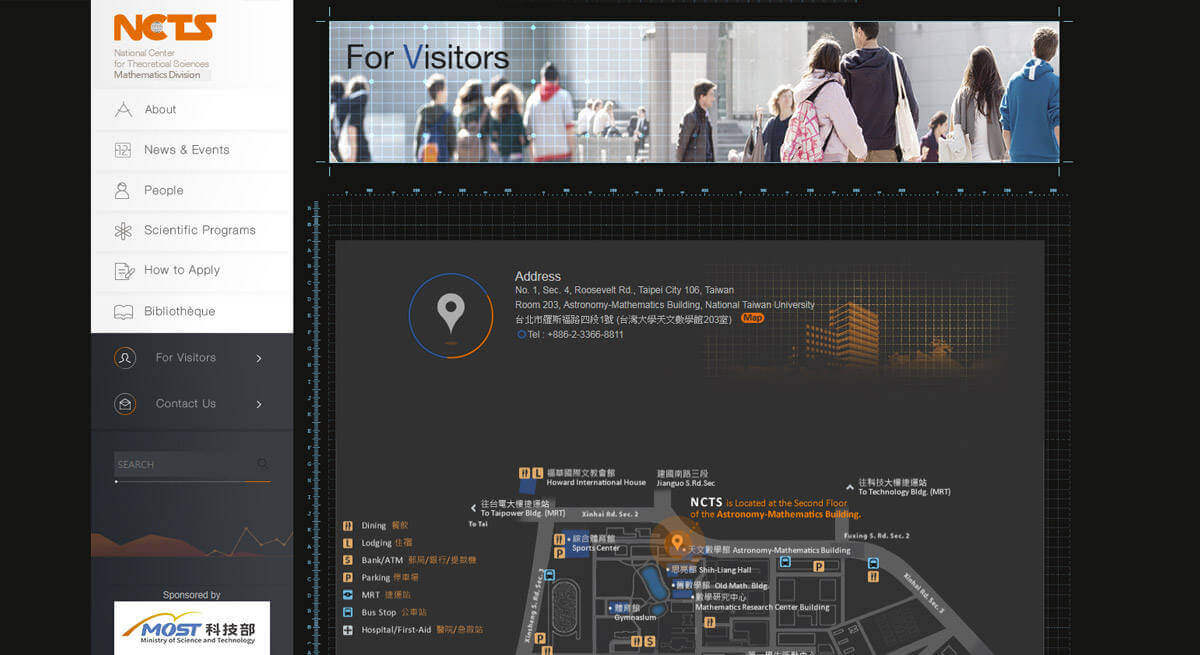Click the orange NCTS map pin
Image resolution: width=1200 pixels, height=655 pixels.
[x=676, y=543]
